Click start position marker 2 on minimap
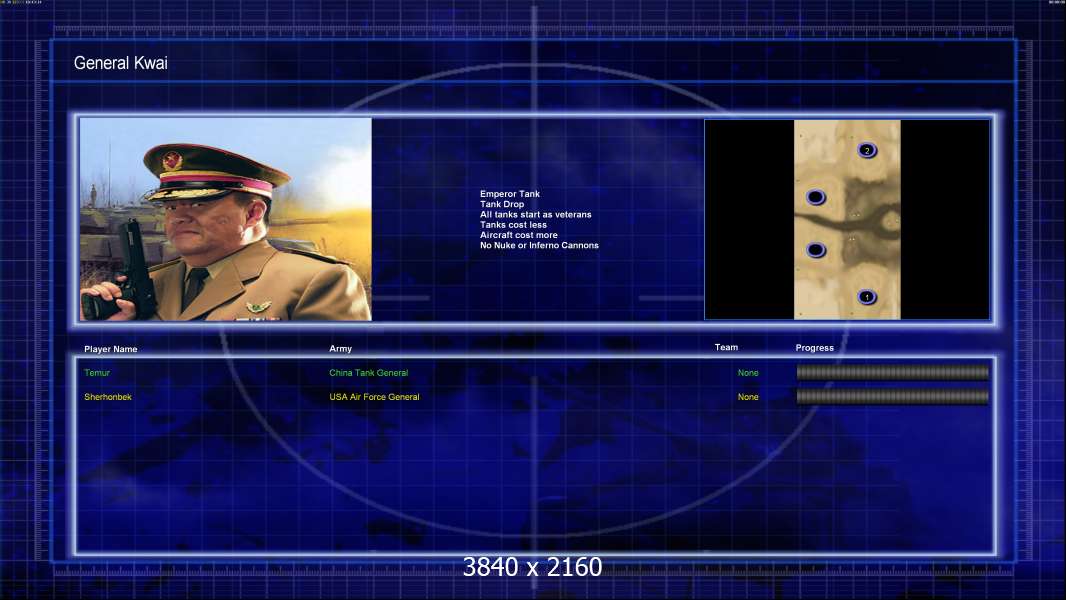Image resolution: width=1066 pixels, height=600 pixels. pos(867,150)
